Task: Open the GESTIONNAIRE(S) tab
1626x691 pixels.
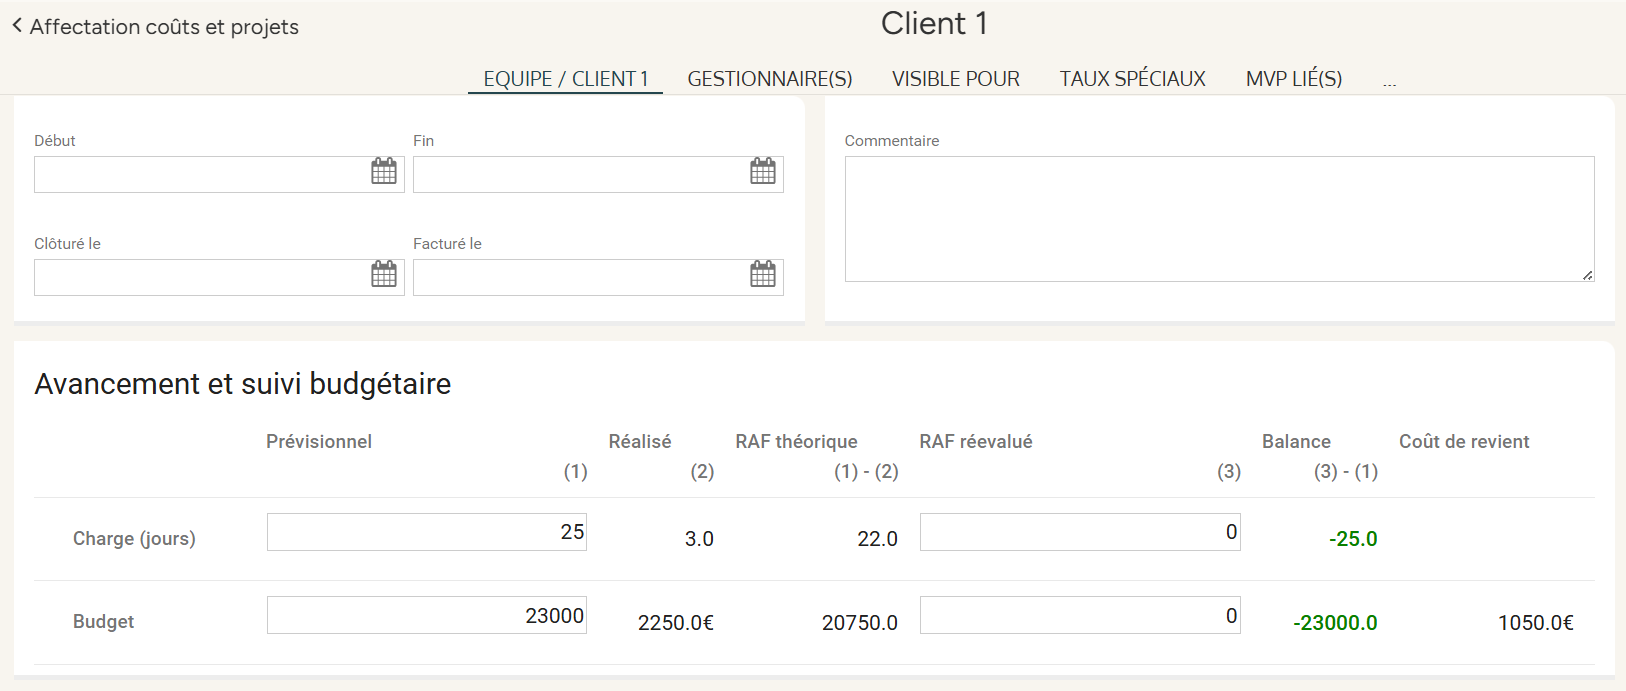Action: [769, 79]
